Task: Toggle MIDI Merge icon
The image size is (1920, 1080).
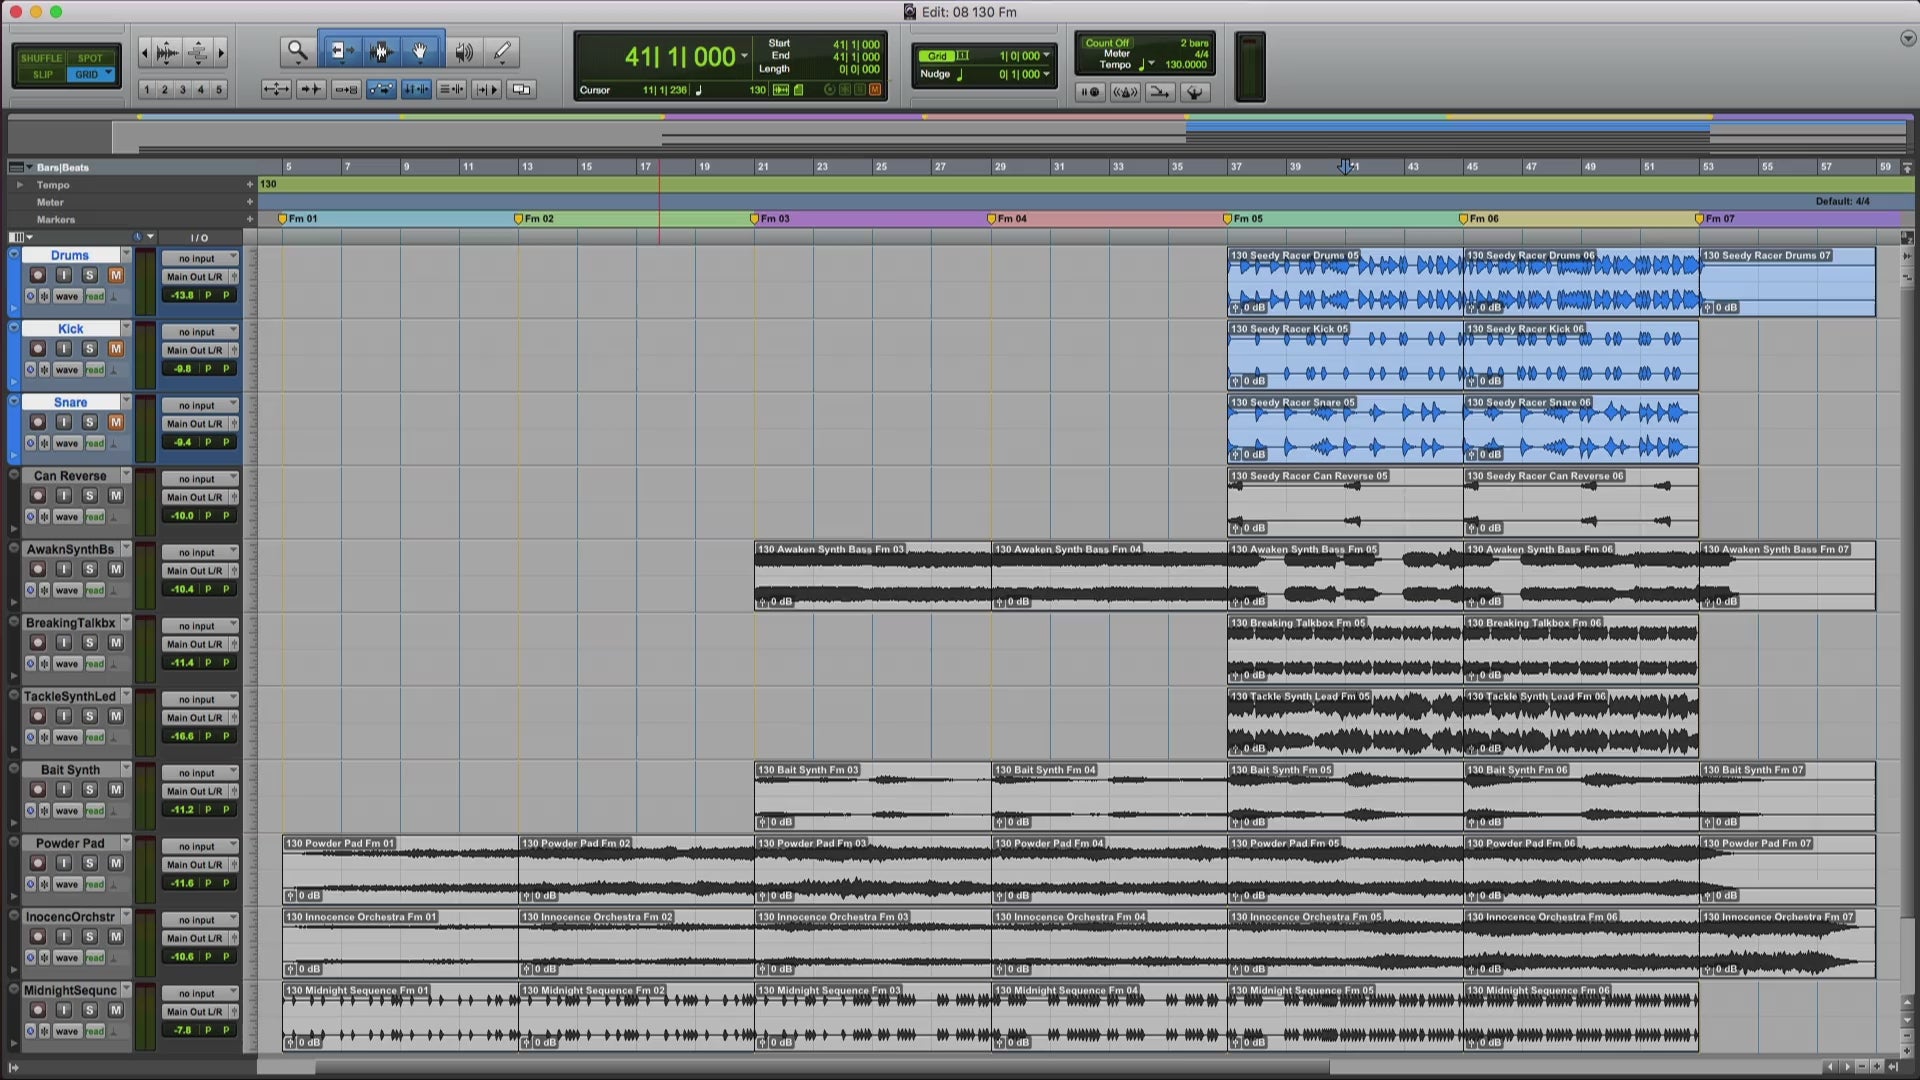Action: [1159, 92]
